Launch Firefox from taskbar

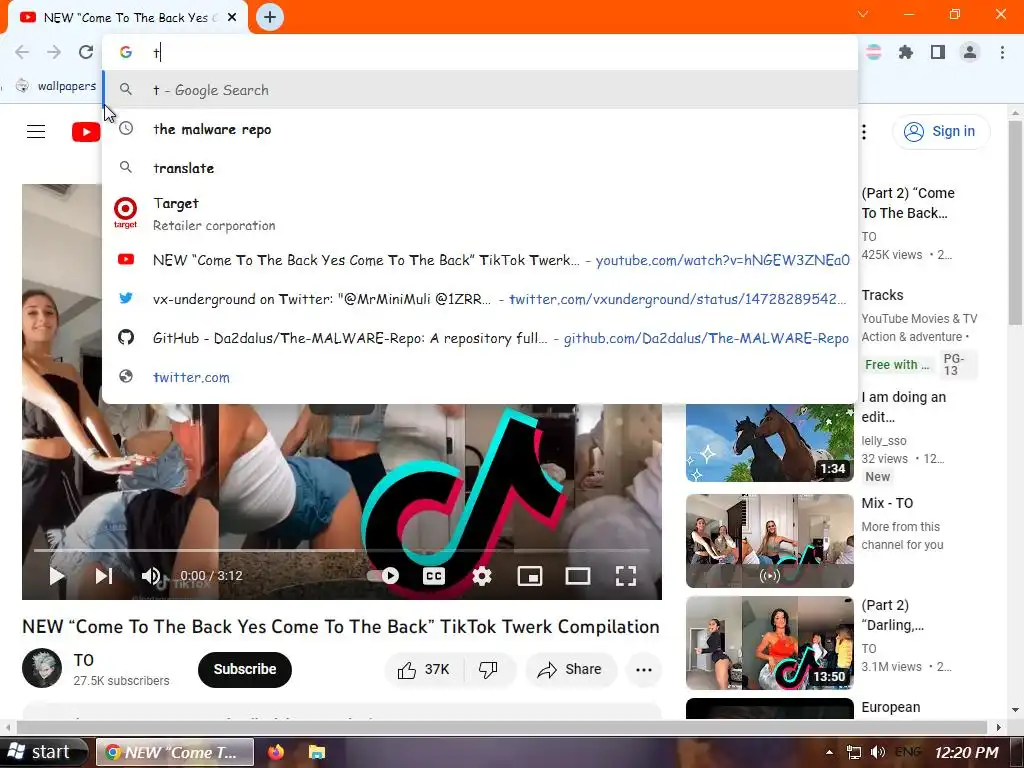[276, 752]
